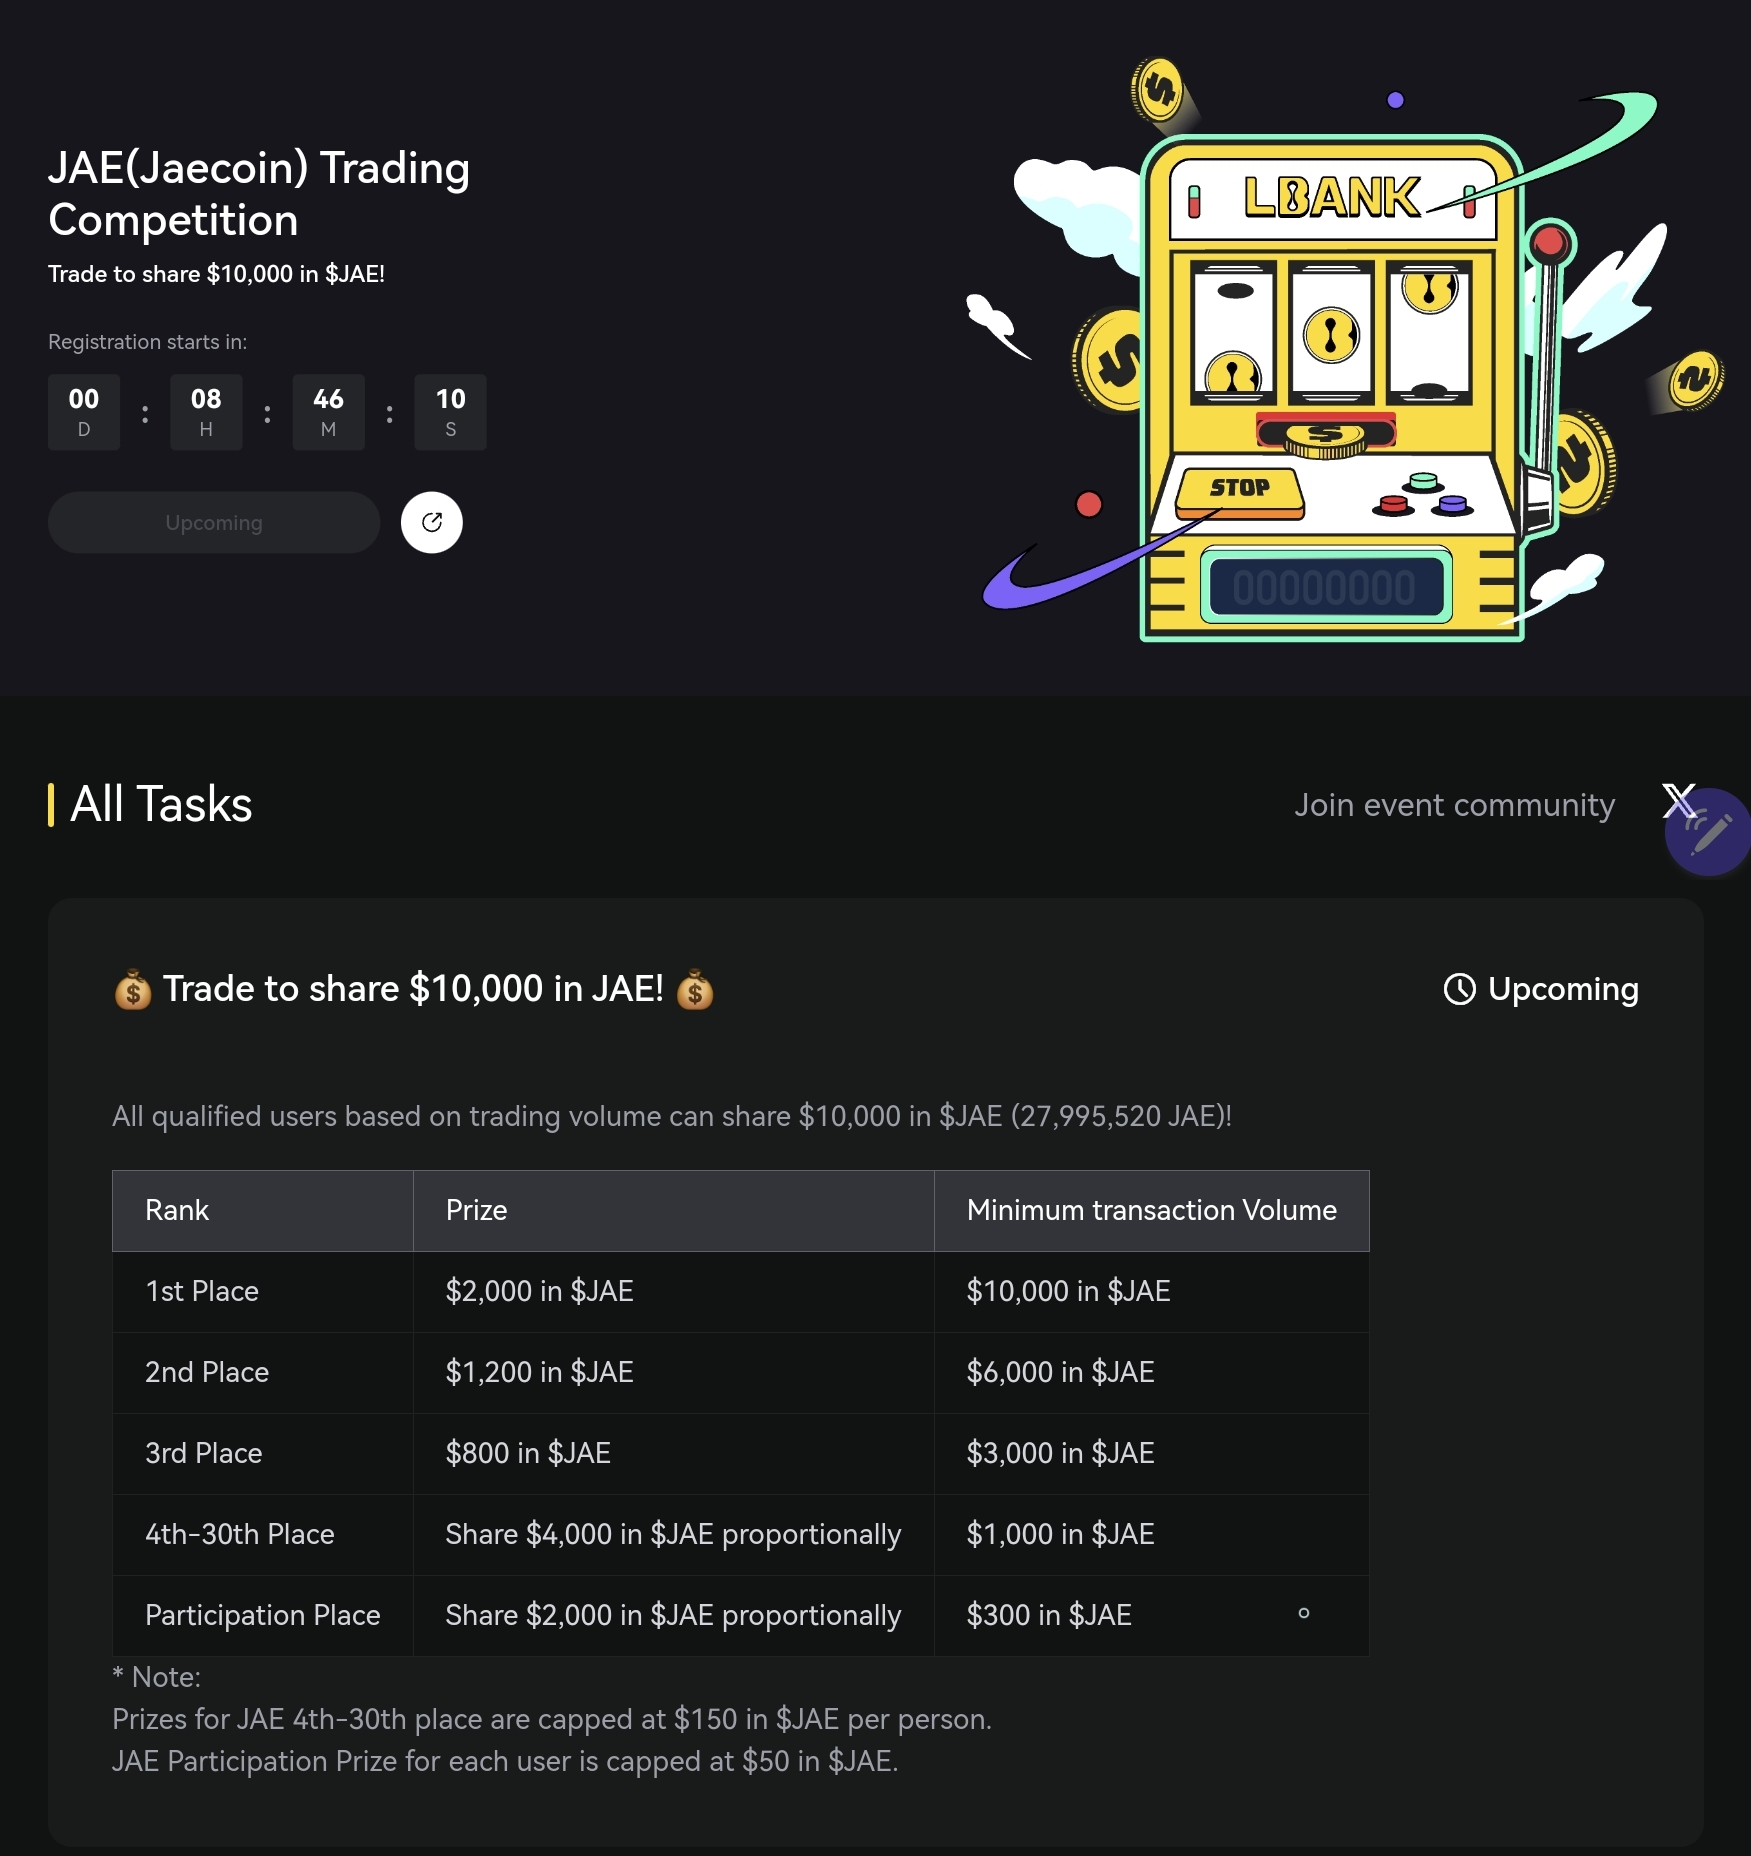The image size is (1751, 1856).
Task: Click the Trade to share $10,000 in JAE! task heading
Action: coord(413,989)
